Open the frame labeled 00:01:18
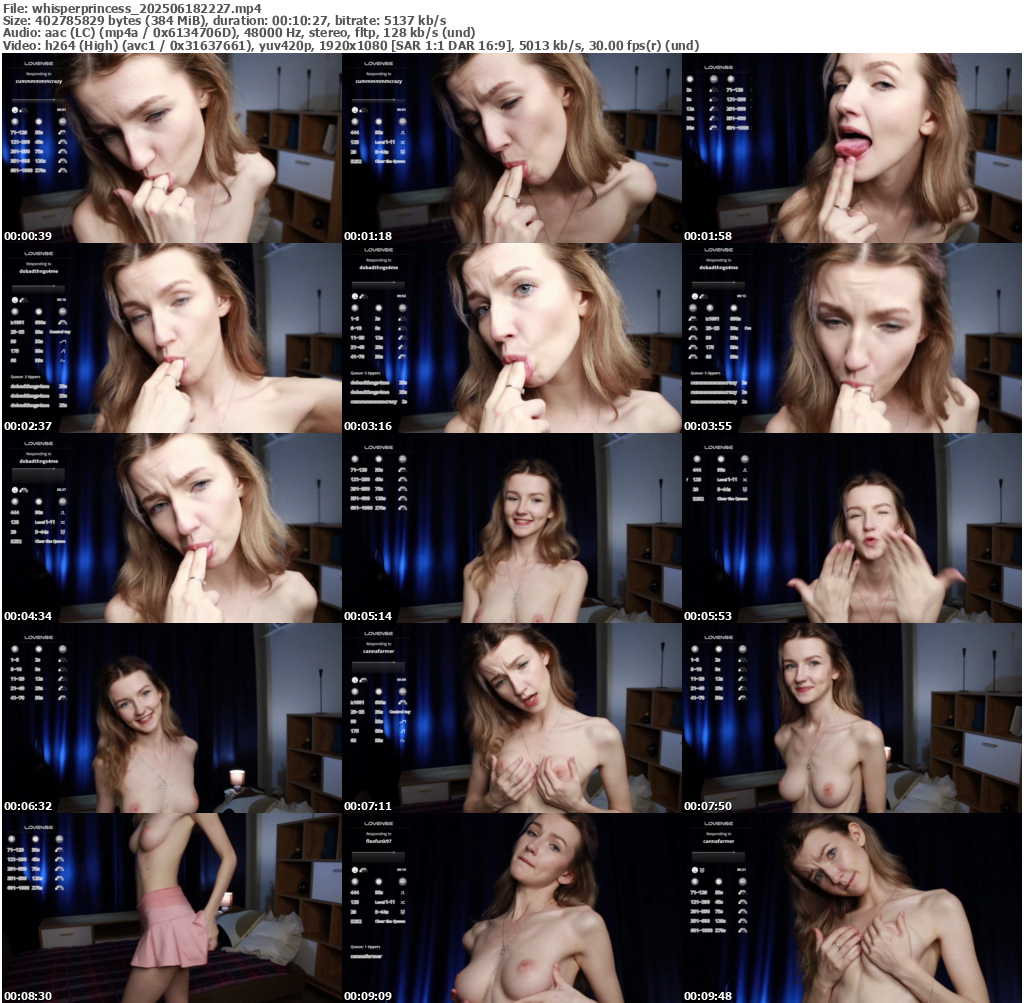The width and height of the screenshot is (1024, 1003). 511,148
